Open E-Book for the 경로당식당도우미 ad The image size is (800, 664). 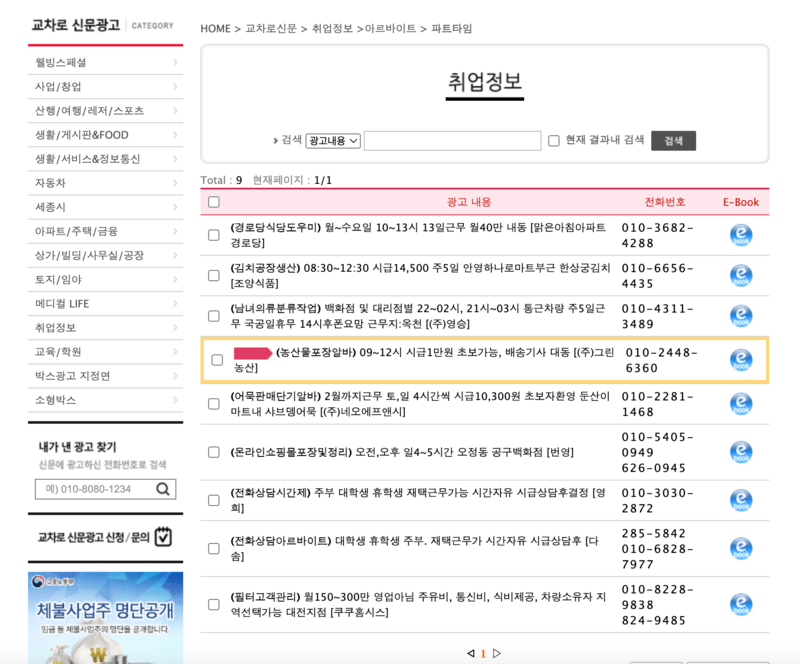tap(741, 234)
